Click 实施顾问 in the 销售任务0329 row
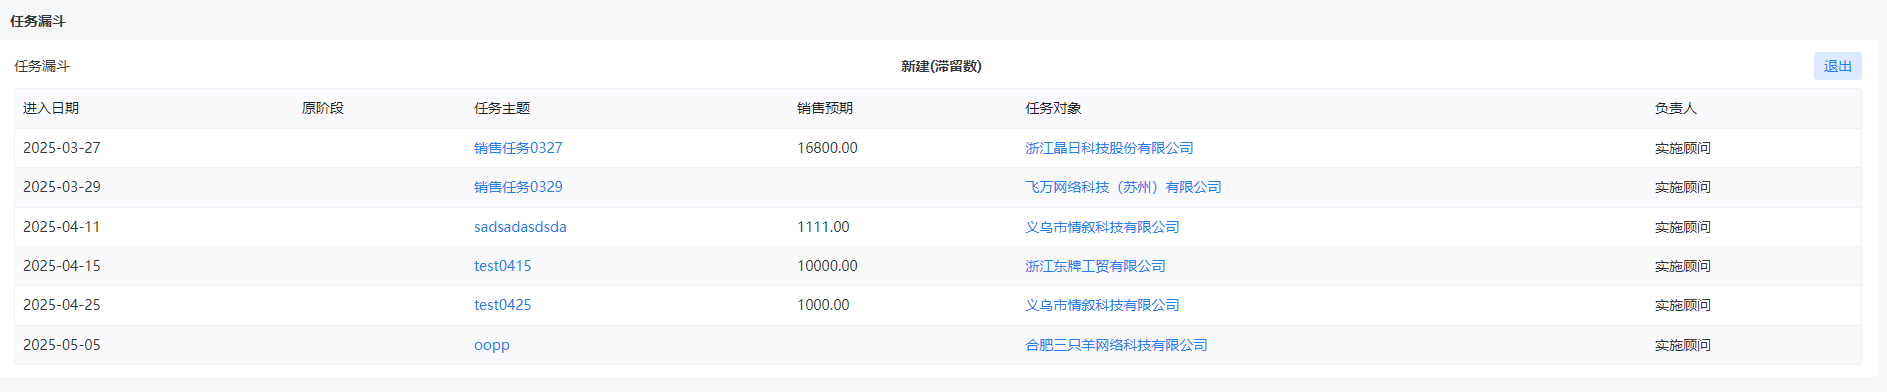The image size is (1887, 392). pos(1682,187)
